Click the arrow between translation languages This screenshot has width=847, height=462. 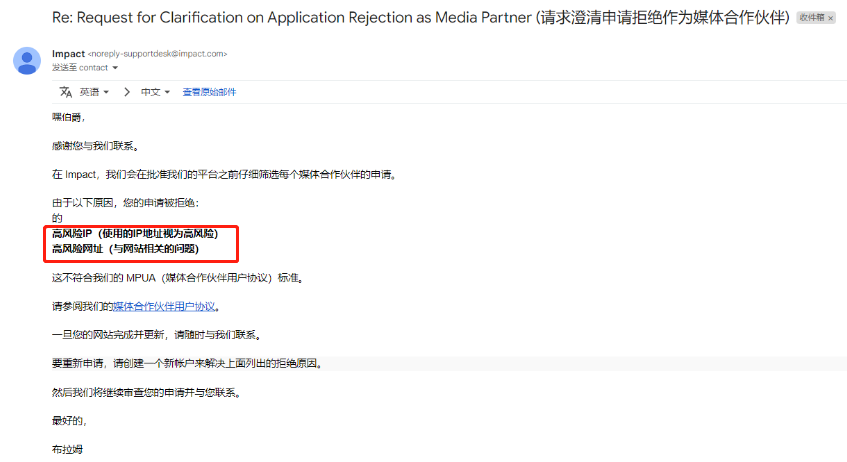(x=126, y=92)
